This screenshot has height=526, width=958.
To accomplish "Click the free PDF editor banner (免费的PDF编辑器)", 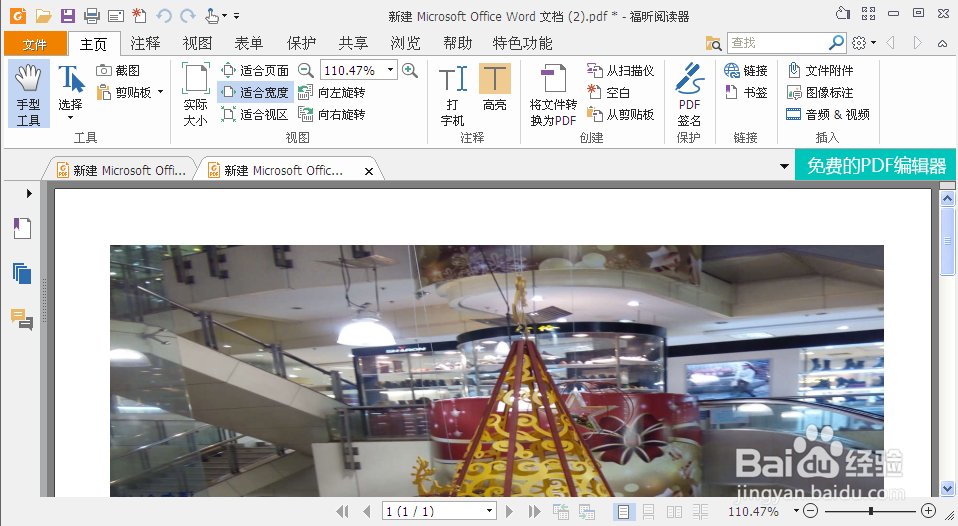I will [x=876, y=165].
